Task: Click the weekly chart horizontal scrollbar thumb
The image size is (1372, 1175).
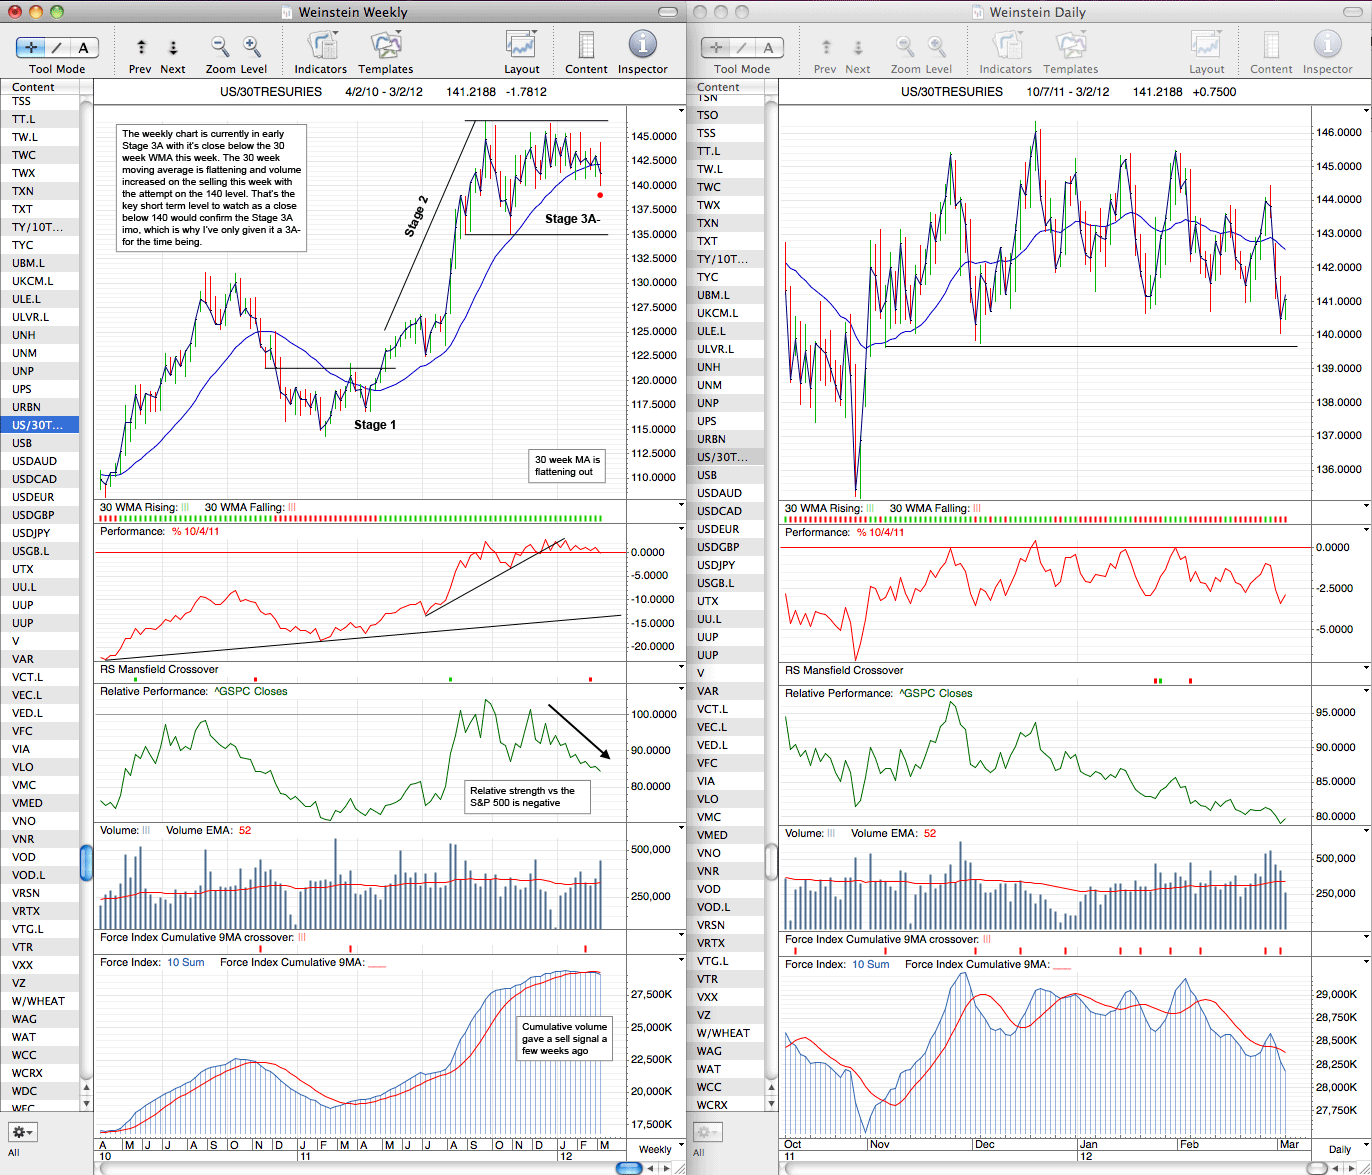Action: (629, 1168)
